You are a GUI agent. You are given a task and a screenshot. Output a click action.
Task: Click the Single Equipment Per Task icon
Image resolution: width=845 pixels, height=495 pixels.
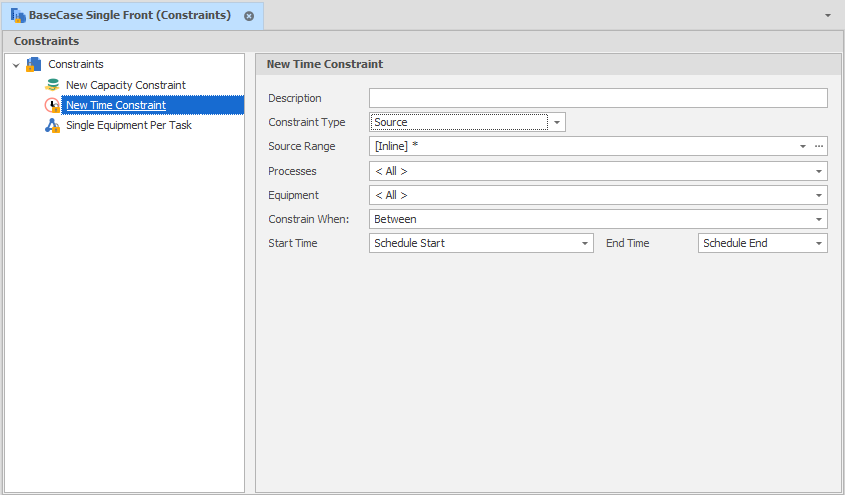pyautogui.click(x=53, y=125)
